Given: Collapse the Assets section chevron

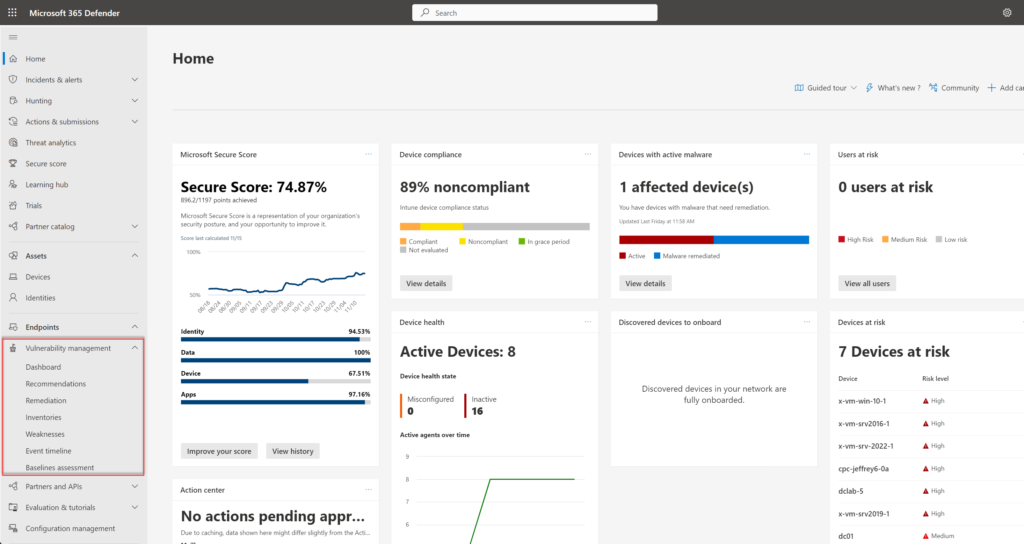Looking at the screenshot, I should [135, 255].
